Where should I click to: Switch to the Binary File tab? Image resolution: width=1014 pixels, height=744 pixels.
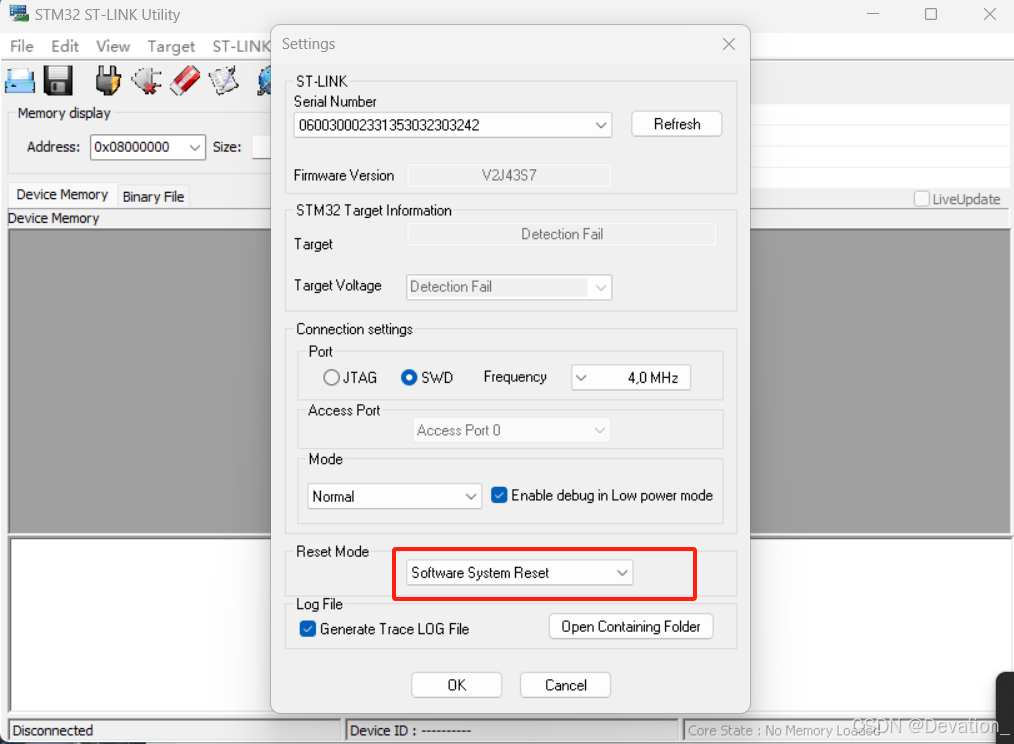point(153,197)
